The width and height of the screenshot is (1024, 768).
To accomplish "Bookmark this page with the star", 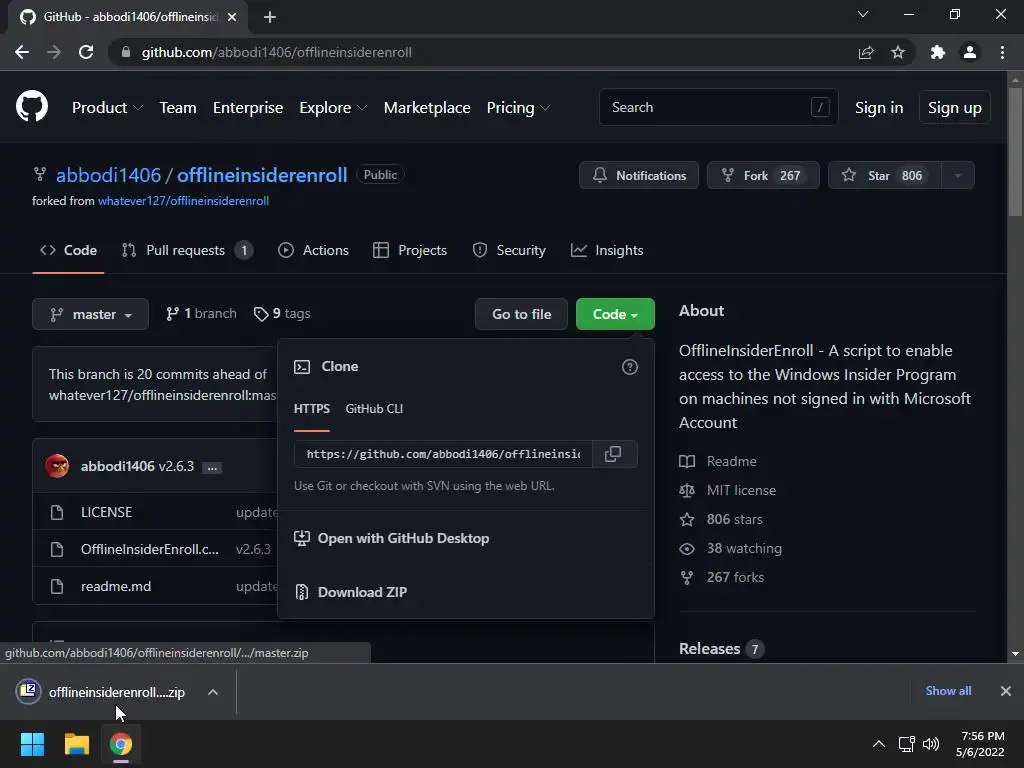I will pos(898,52).
